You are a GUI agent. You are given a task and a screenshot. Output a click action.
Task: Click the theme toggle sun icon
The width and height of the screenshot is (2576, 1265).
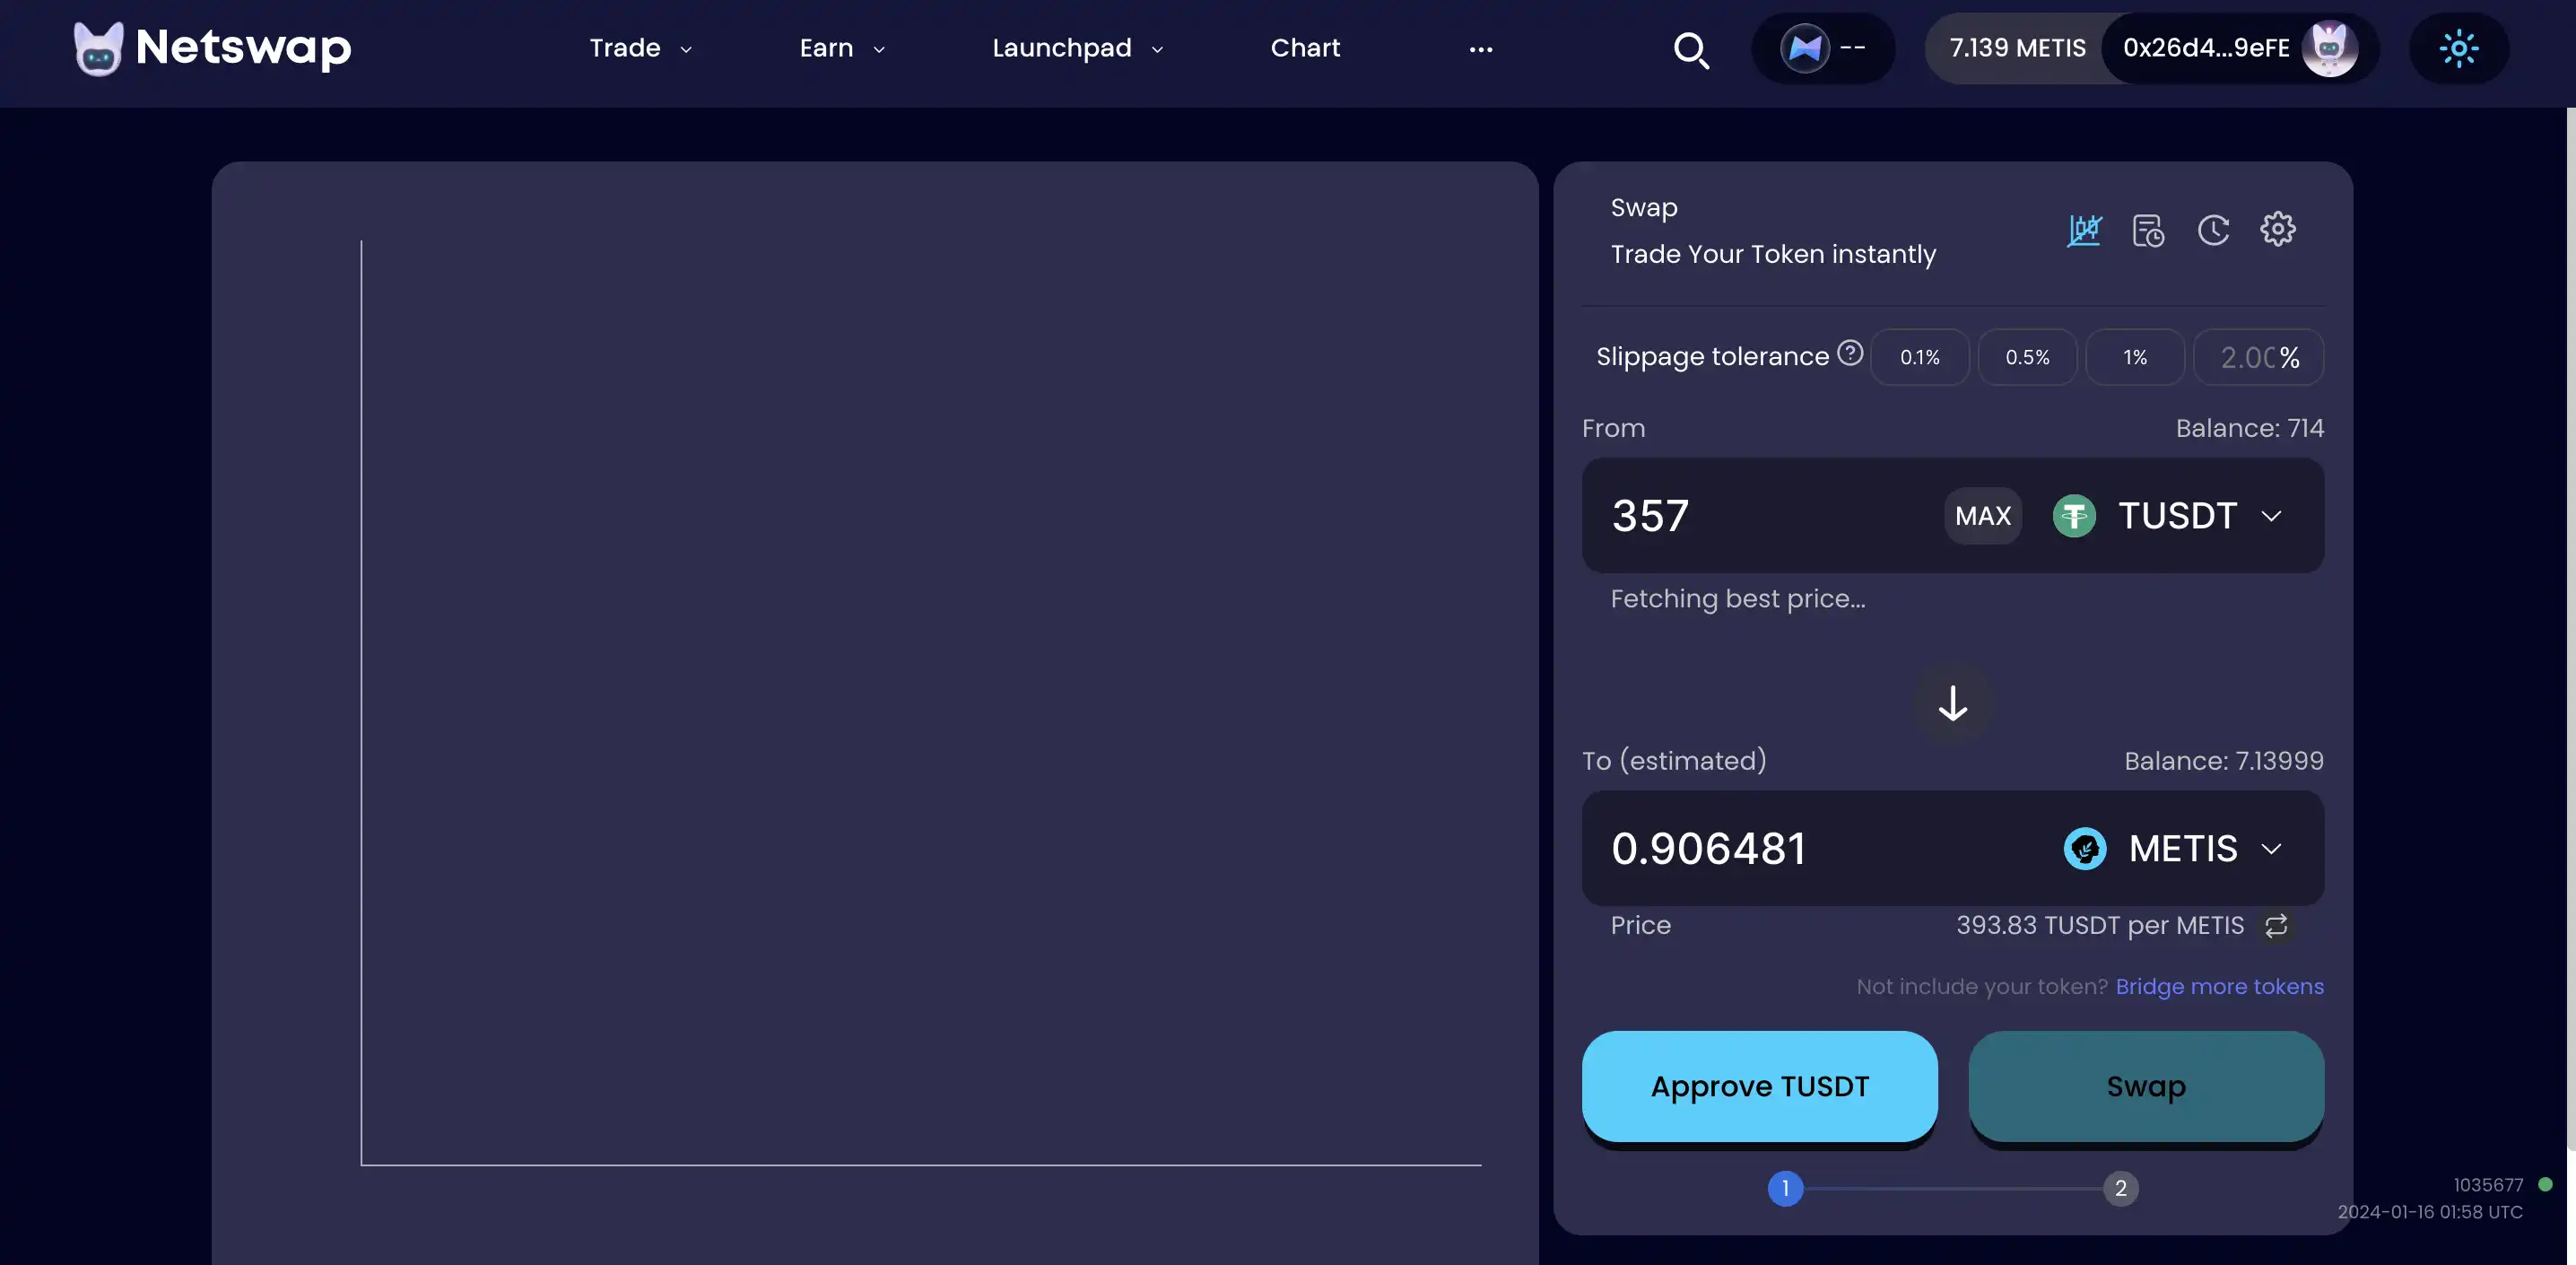pos(2459,48)
